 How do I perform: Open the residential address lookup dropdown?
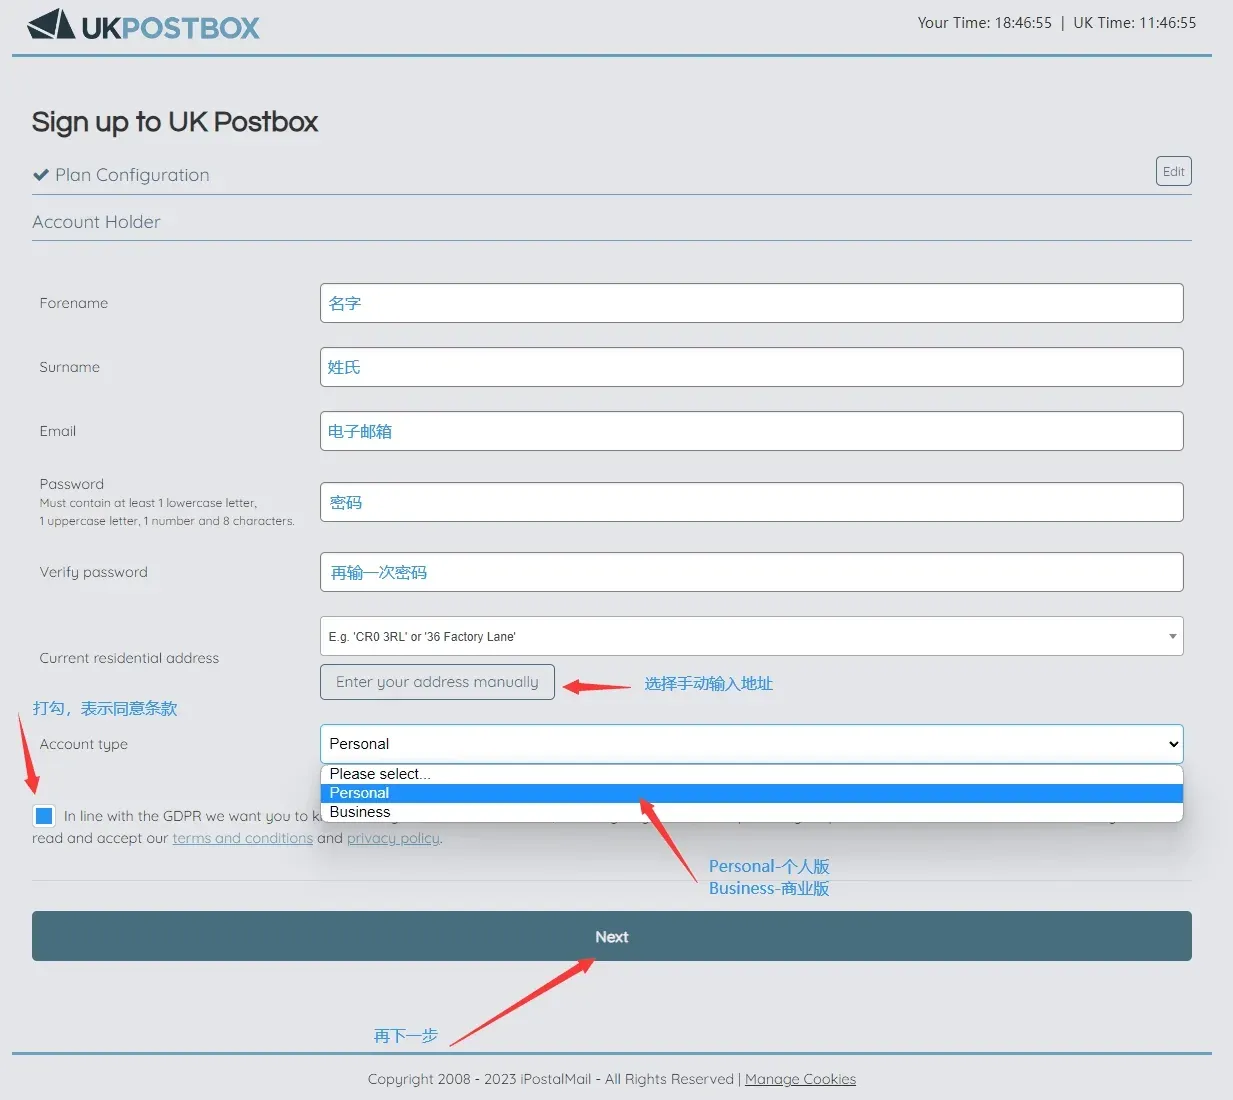point(751,636)
